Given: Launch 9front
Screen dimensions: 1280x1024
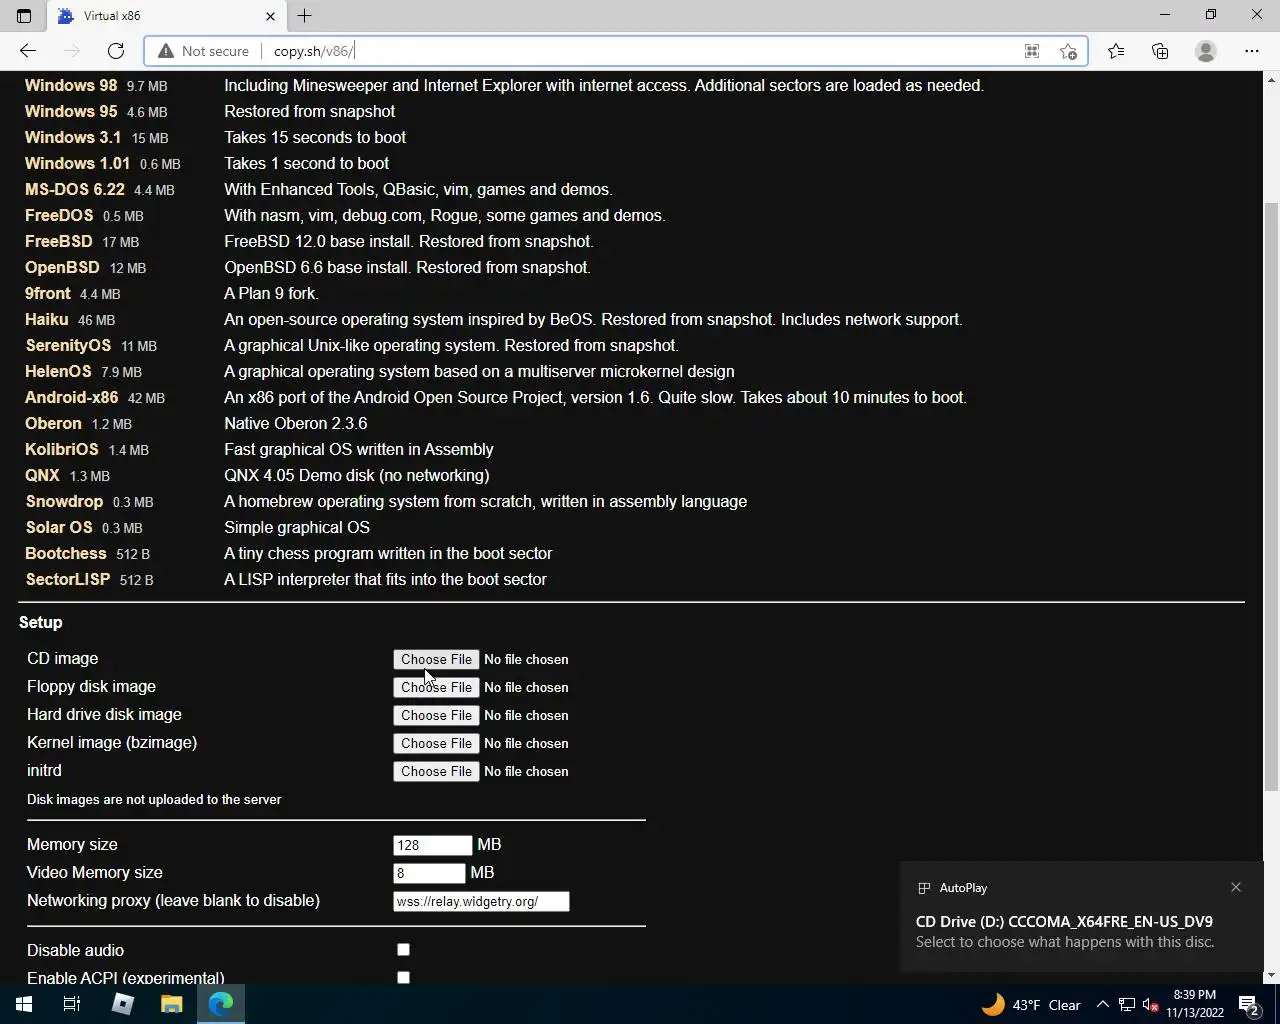Looking at the screenshot, I should tap(48, 293).
